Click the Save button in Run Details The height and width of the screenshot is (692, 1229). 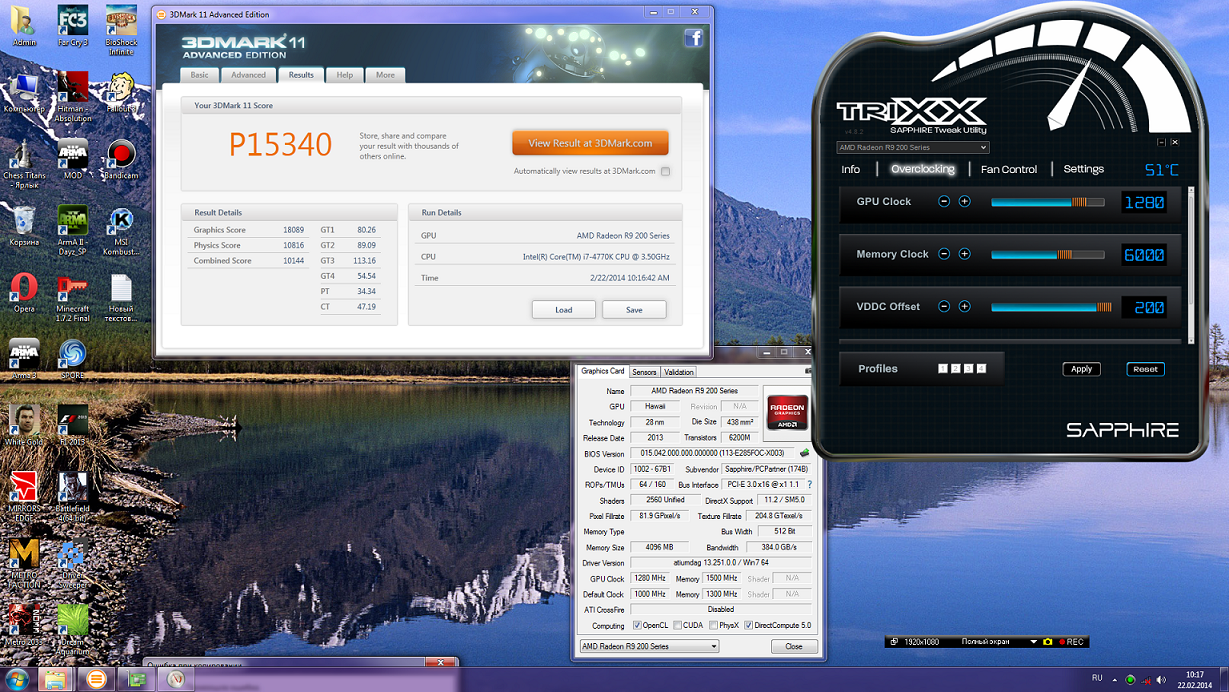click(634, 309)
